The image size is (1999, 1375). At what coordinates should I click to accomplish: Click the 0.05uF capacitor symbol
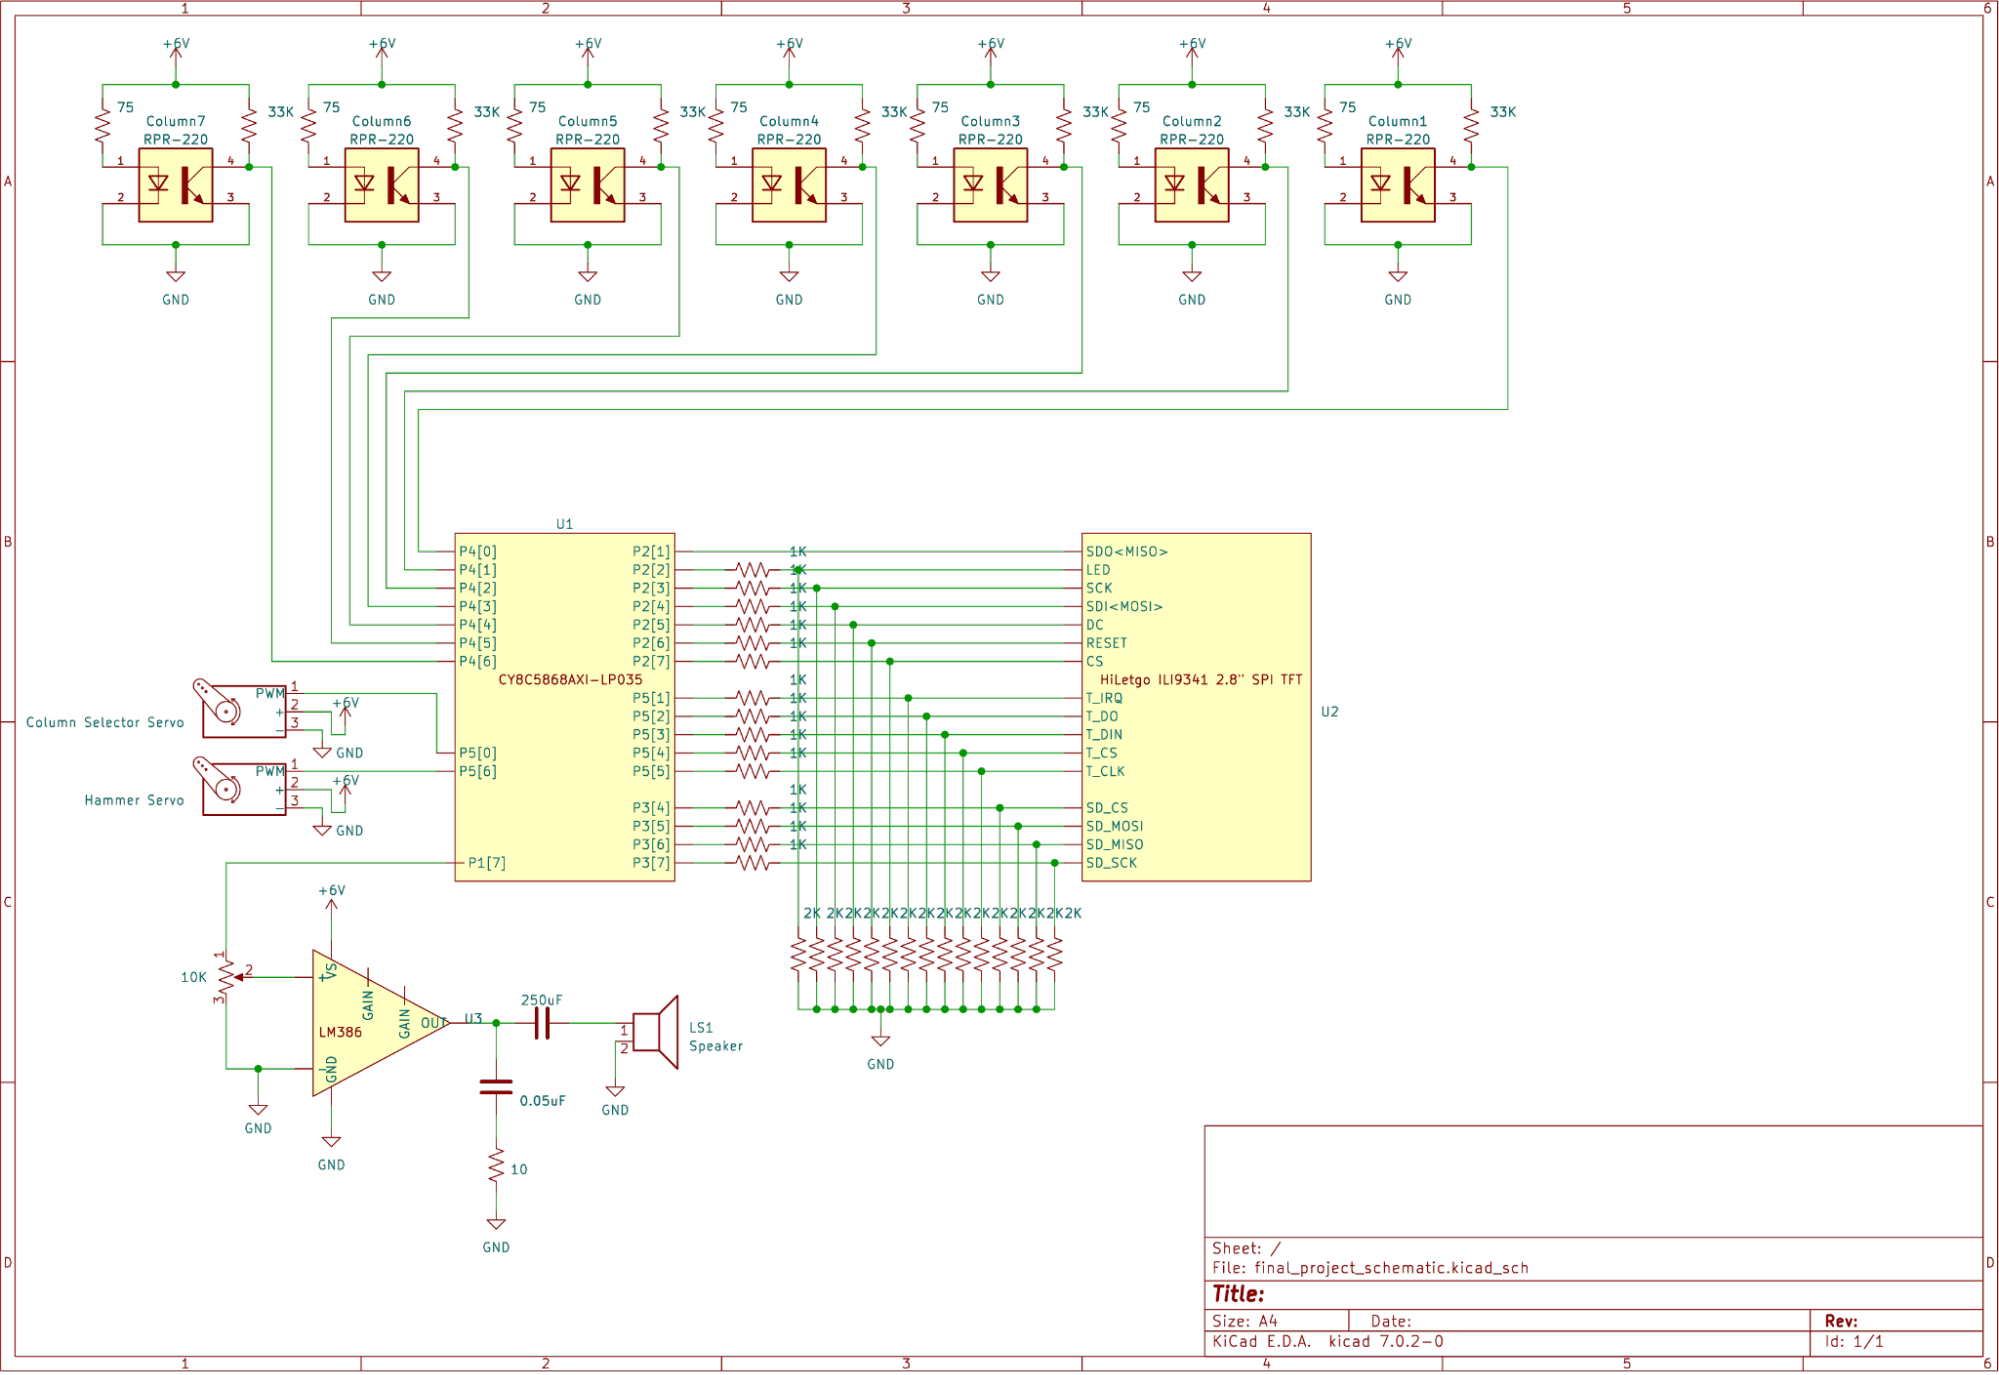(x=496, y=1087)
